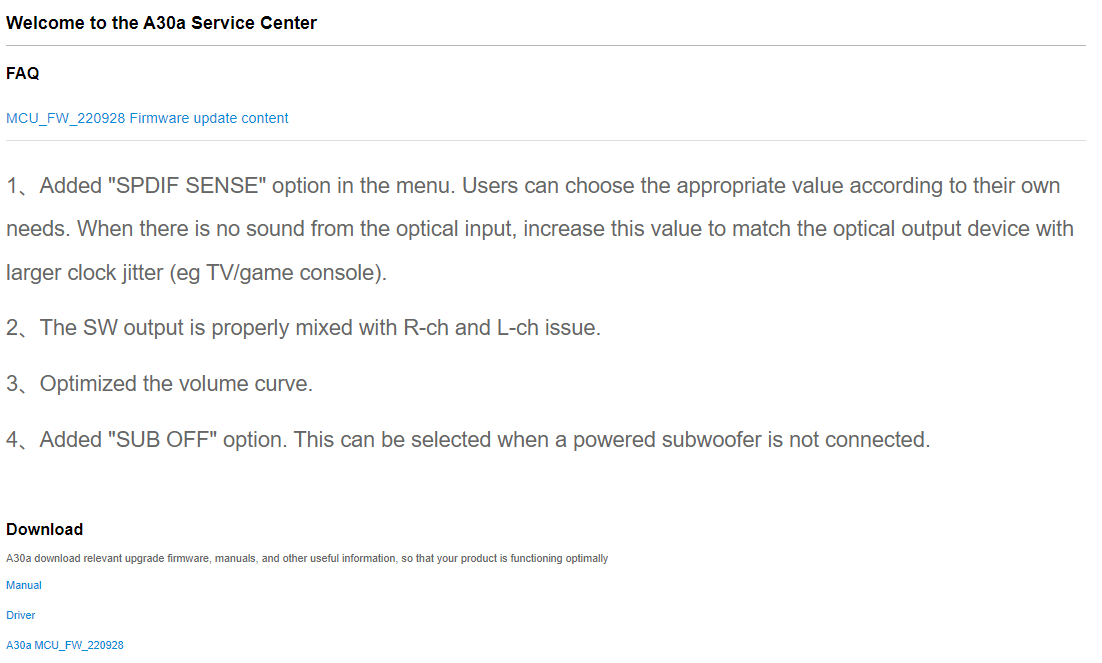This screenshot has height=663, width=1102.
Task: Click the Welcome to the A30a Service Center heading
Action: (x=162, y=23)
